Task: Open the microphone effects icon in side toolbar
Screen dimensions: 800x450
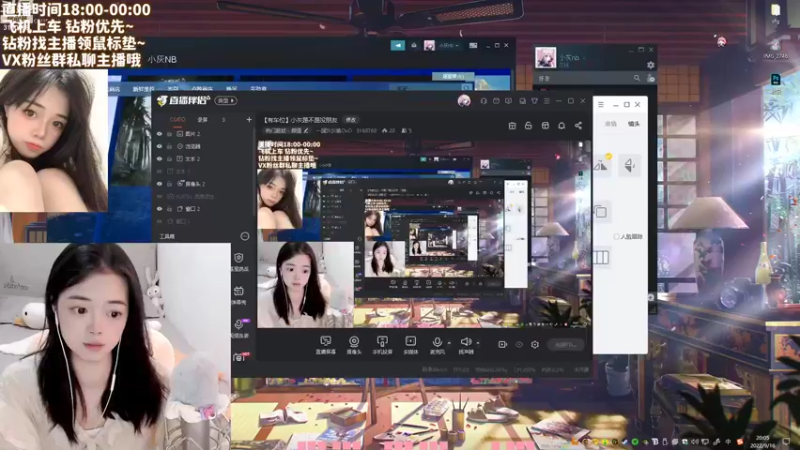Action: point(239,324)
